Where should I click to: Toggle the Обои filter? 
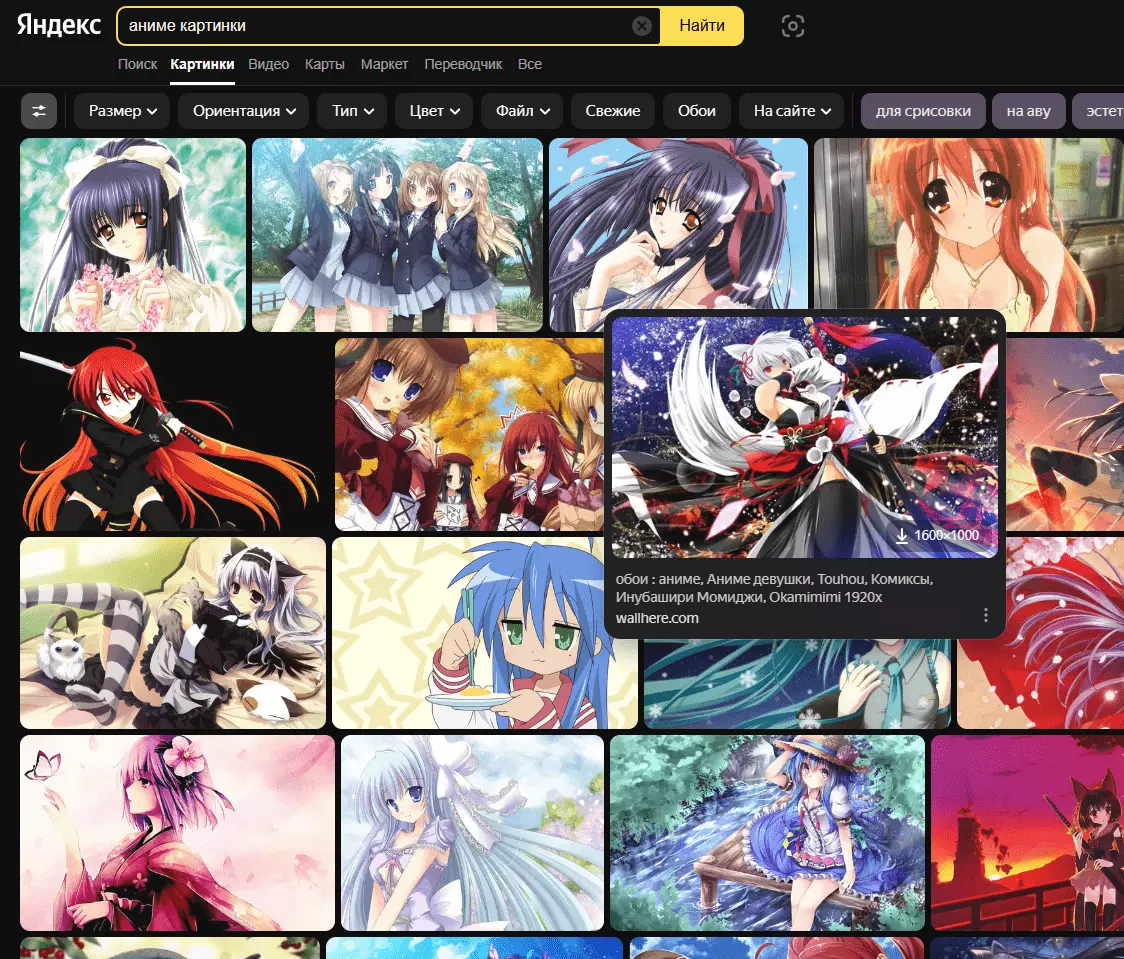[x=697, y=111]
